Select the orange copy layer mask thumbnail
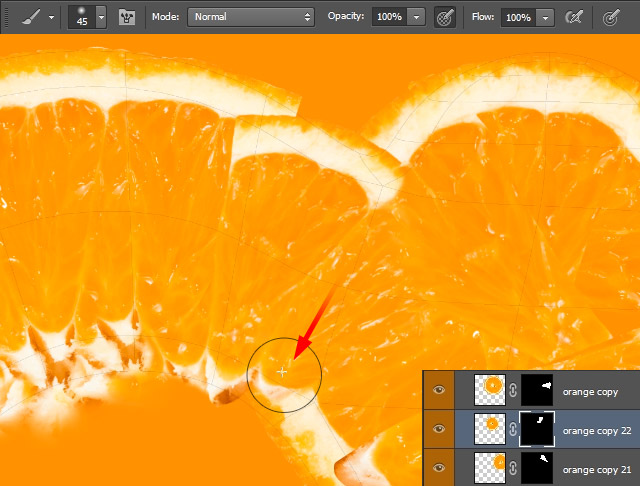Viewport: 640px width, 486px height. [x=537, y=390]
